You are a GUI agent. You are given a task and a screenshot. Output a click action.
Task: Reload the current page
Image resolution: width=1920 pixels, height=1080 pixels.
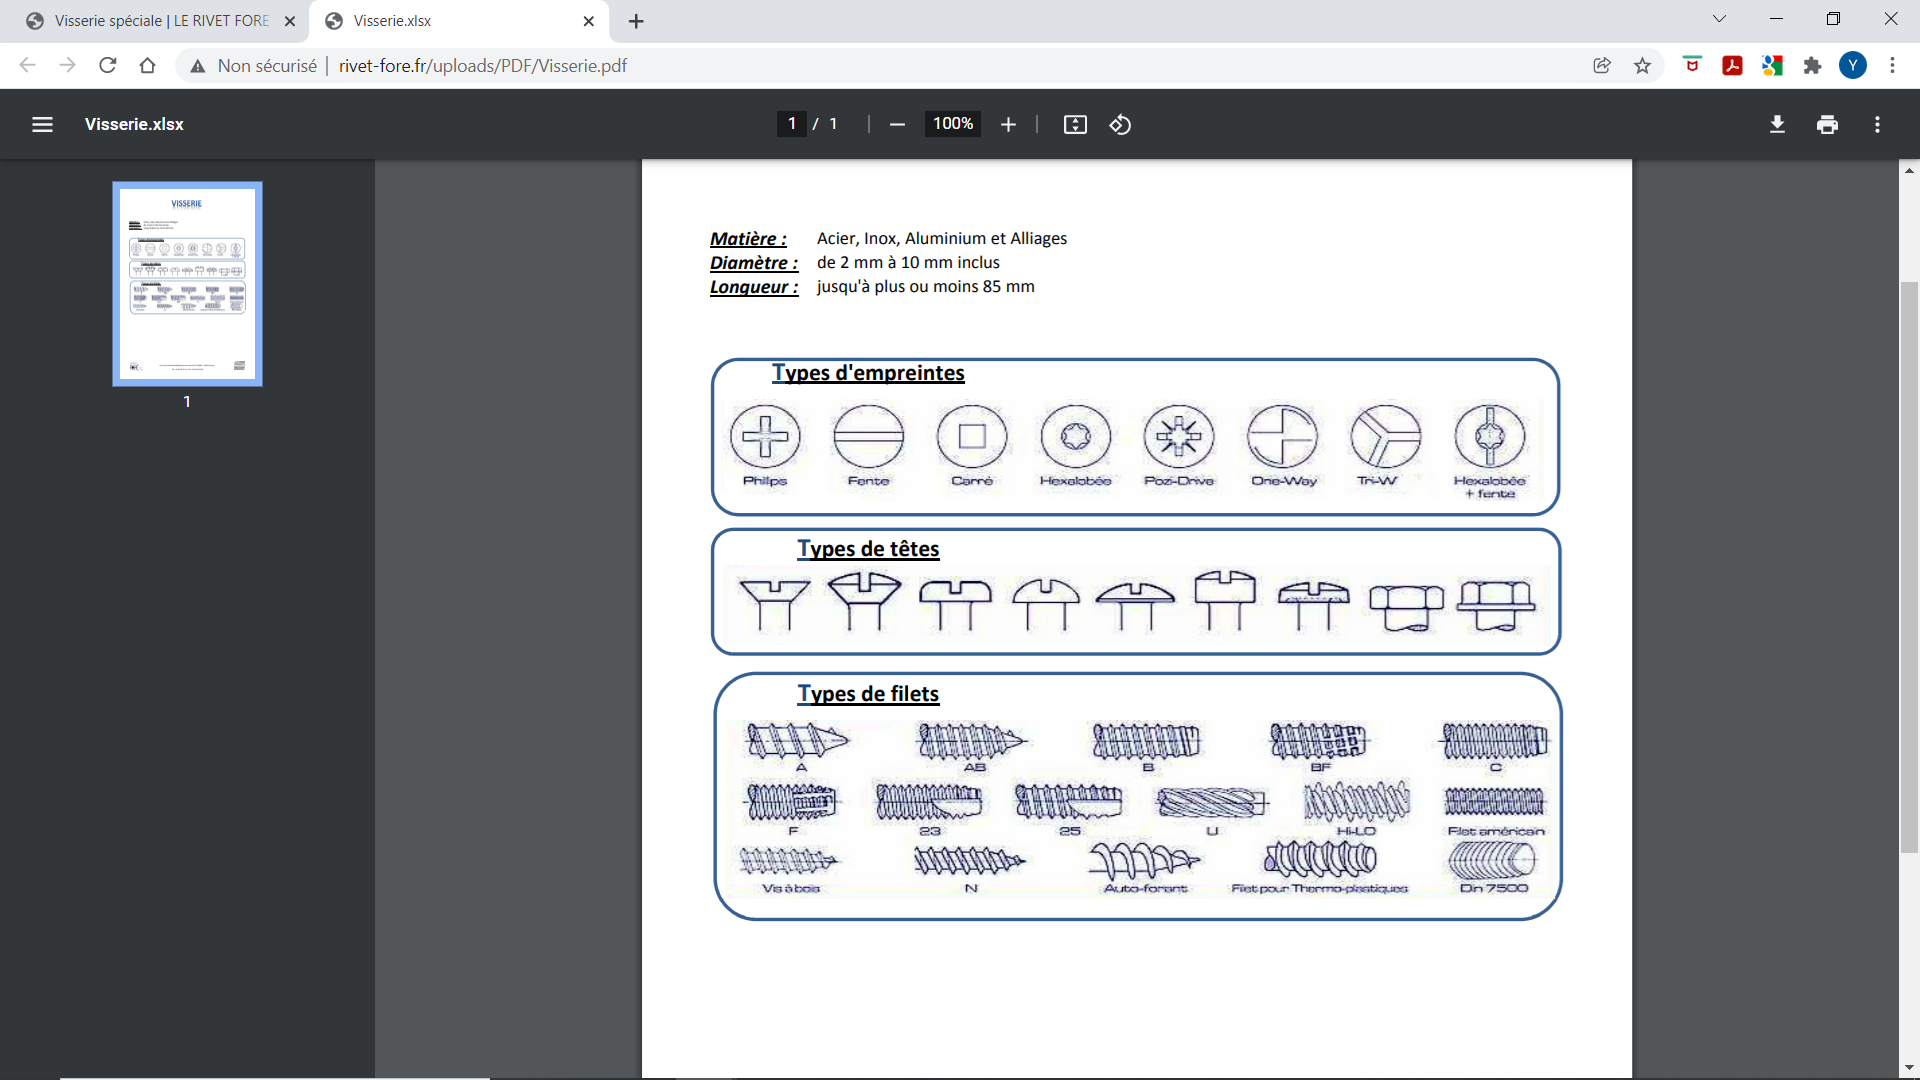(108, 66)
